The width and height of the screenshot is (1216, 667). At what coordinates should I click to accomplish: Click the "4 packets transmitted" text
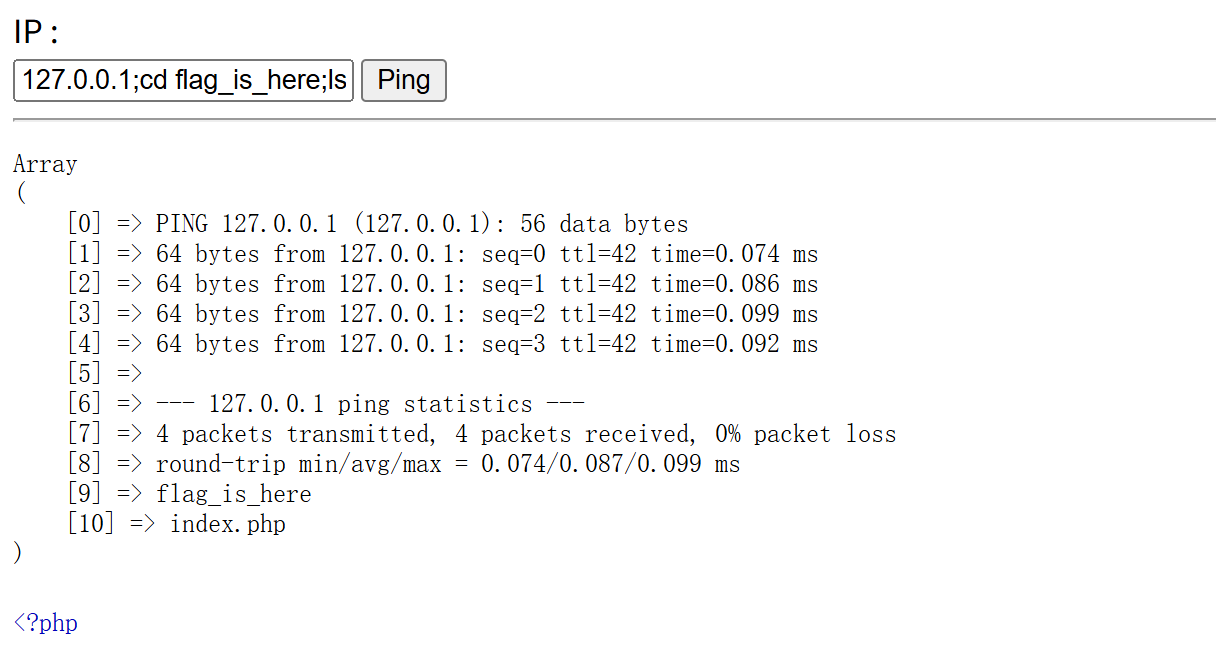295,434
